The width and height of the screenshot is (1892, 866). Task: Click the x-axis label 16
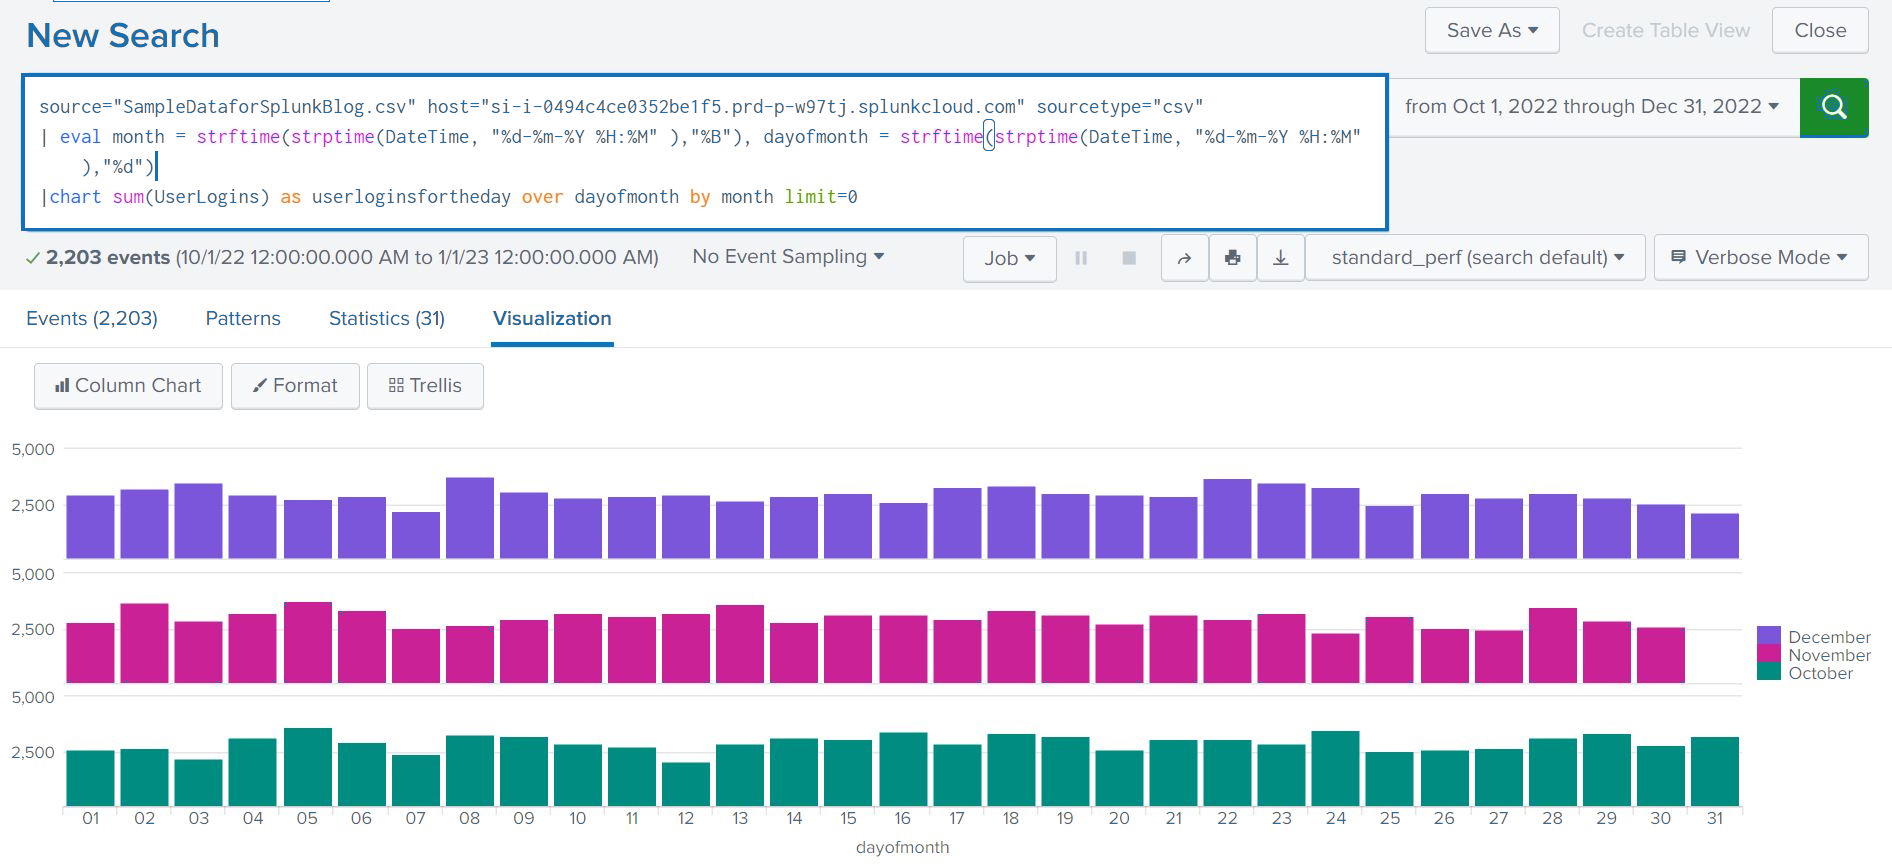point(902,818)
